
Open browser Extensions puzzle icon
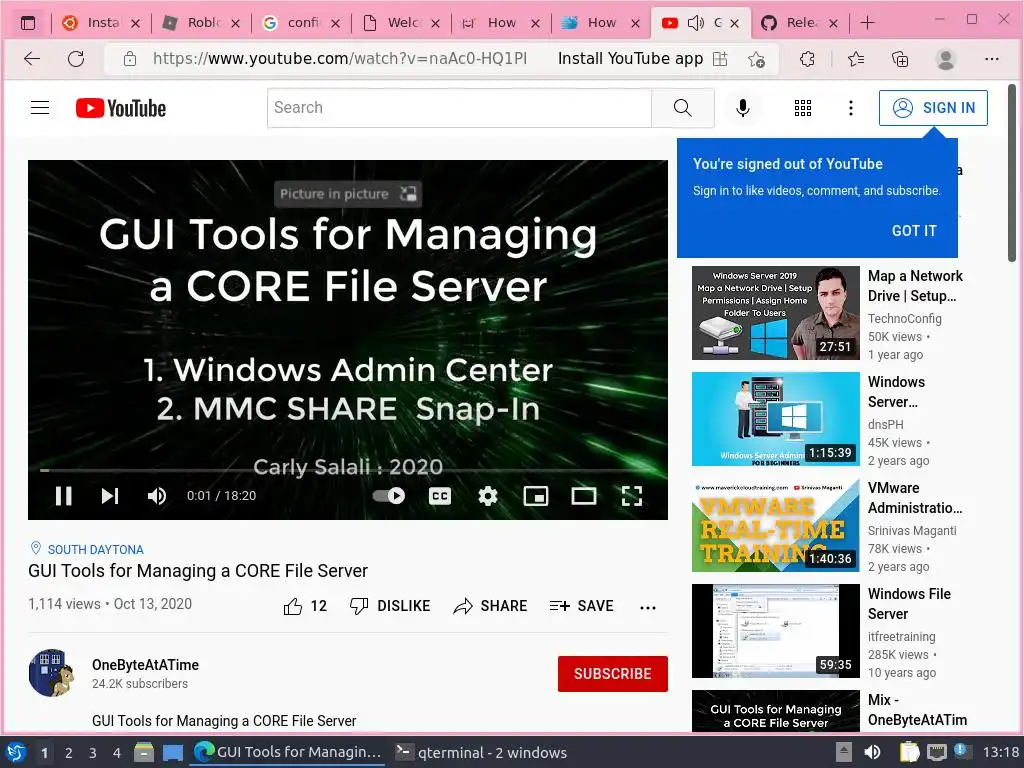click(807, 59)
